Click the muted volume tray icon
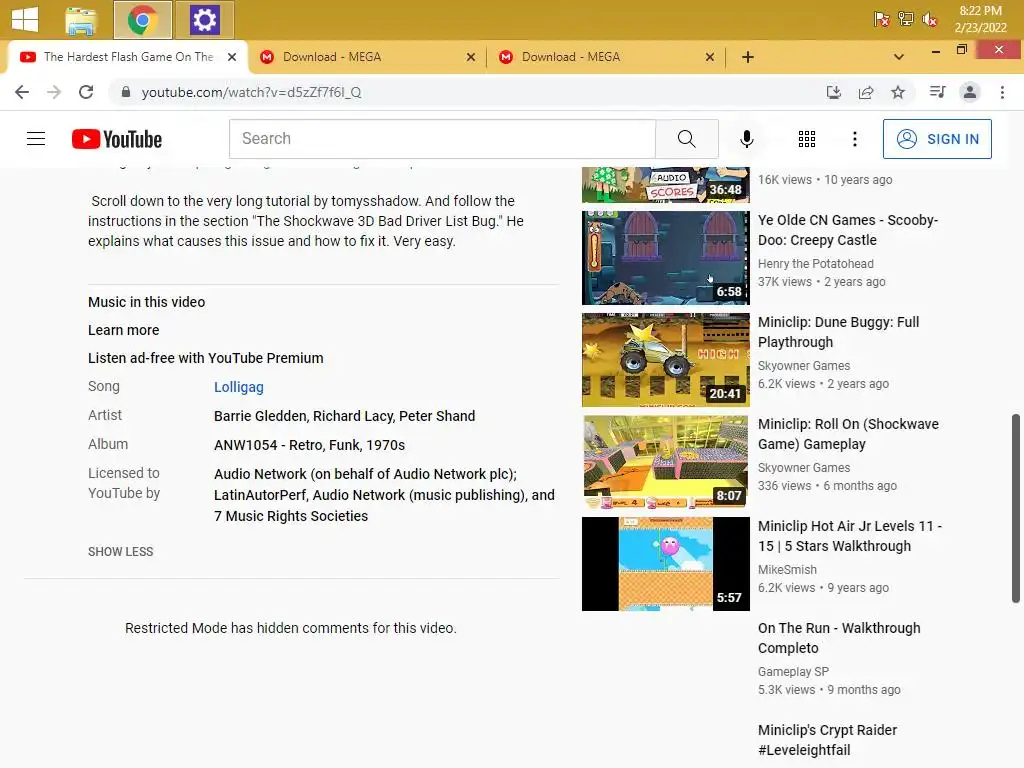This screenshot has width=1024, height=768. click(x=930, y=20)
